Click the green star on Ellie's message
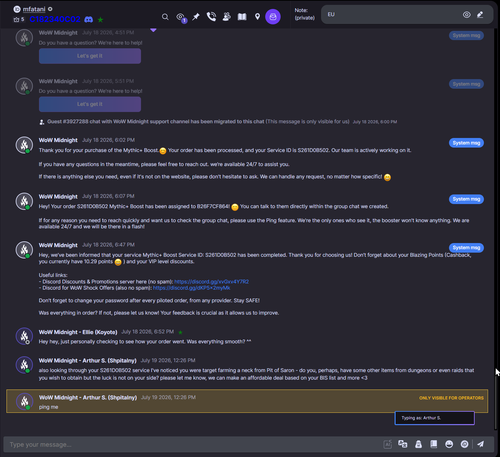500x457 pixels. [x=180, y=332]
